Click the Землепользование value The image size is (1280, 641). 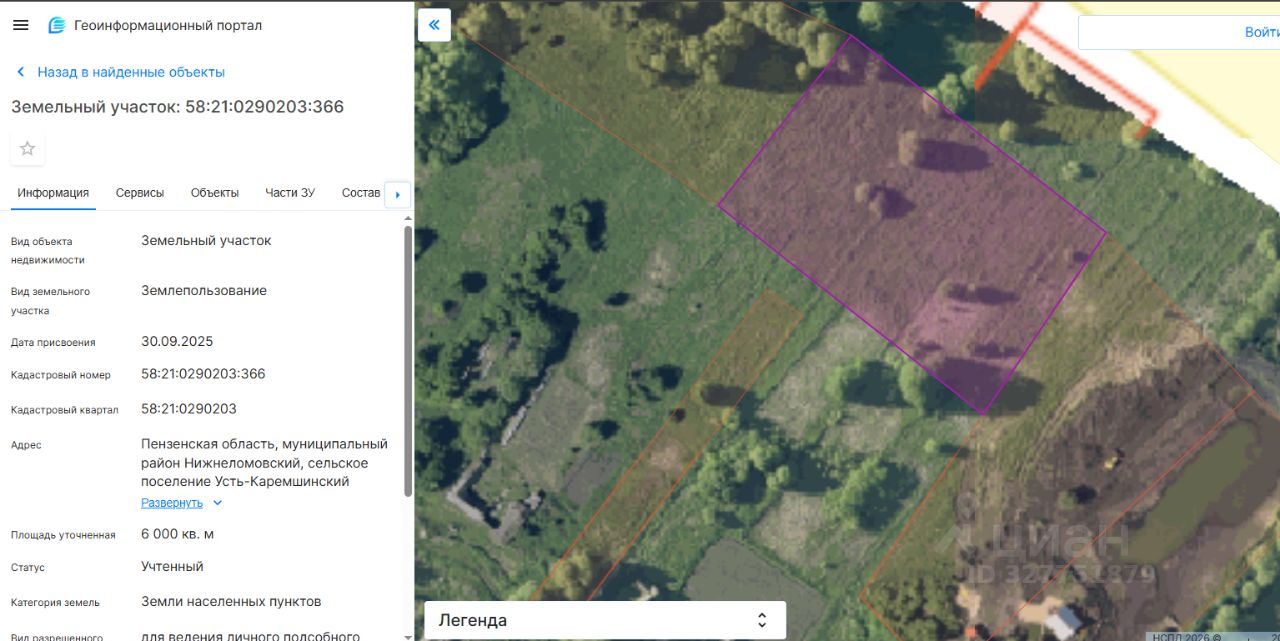point(204,291)
